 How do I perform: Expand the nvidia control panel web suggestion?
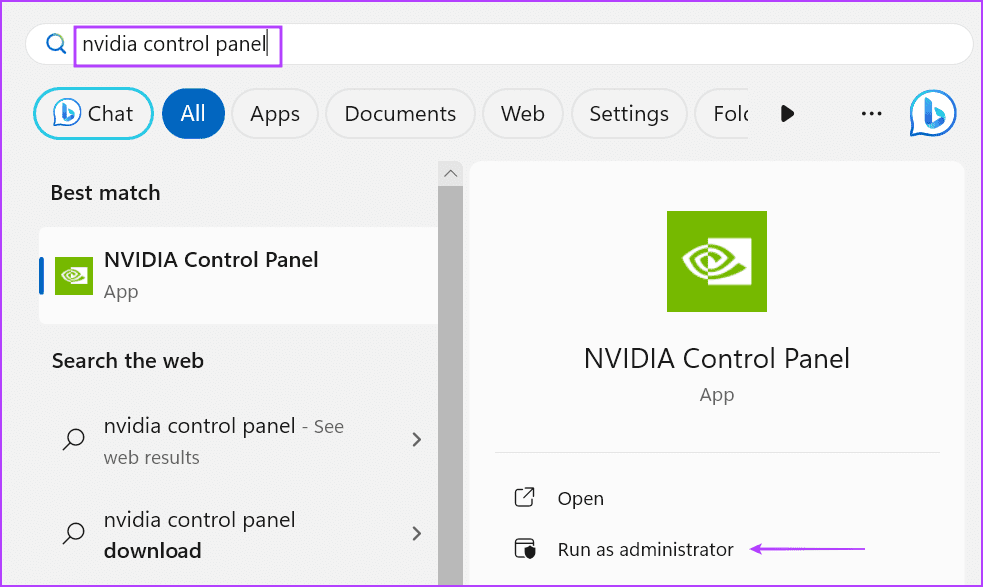[x=417, y=439]
